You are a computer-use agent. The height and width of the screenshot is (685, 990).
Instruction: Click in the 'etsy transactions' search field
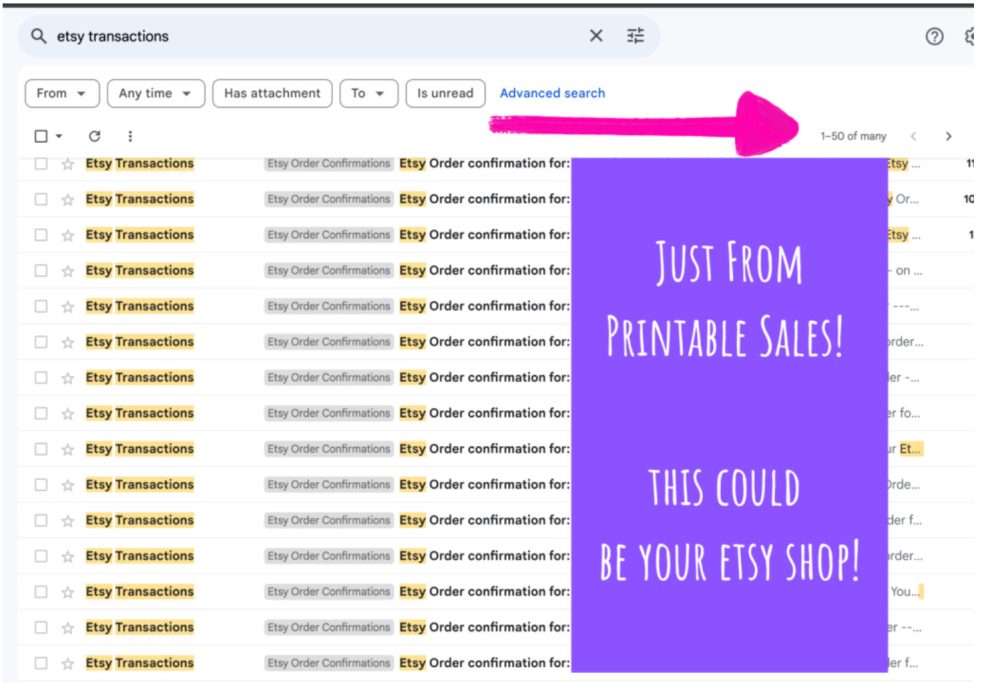(x=300, y=36)
